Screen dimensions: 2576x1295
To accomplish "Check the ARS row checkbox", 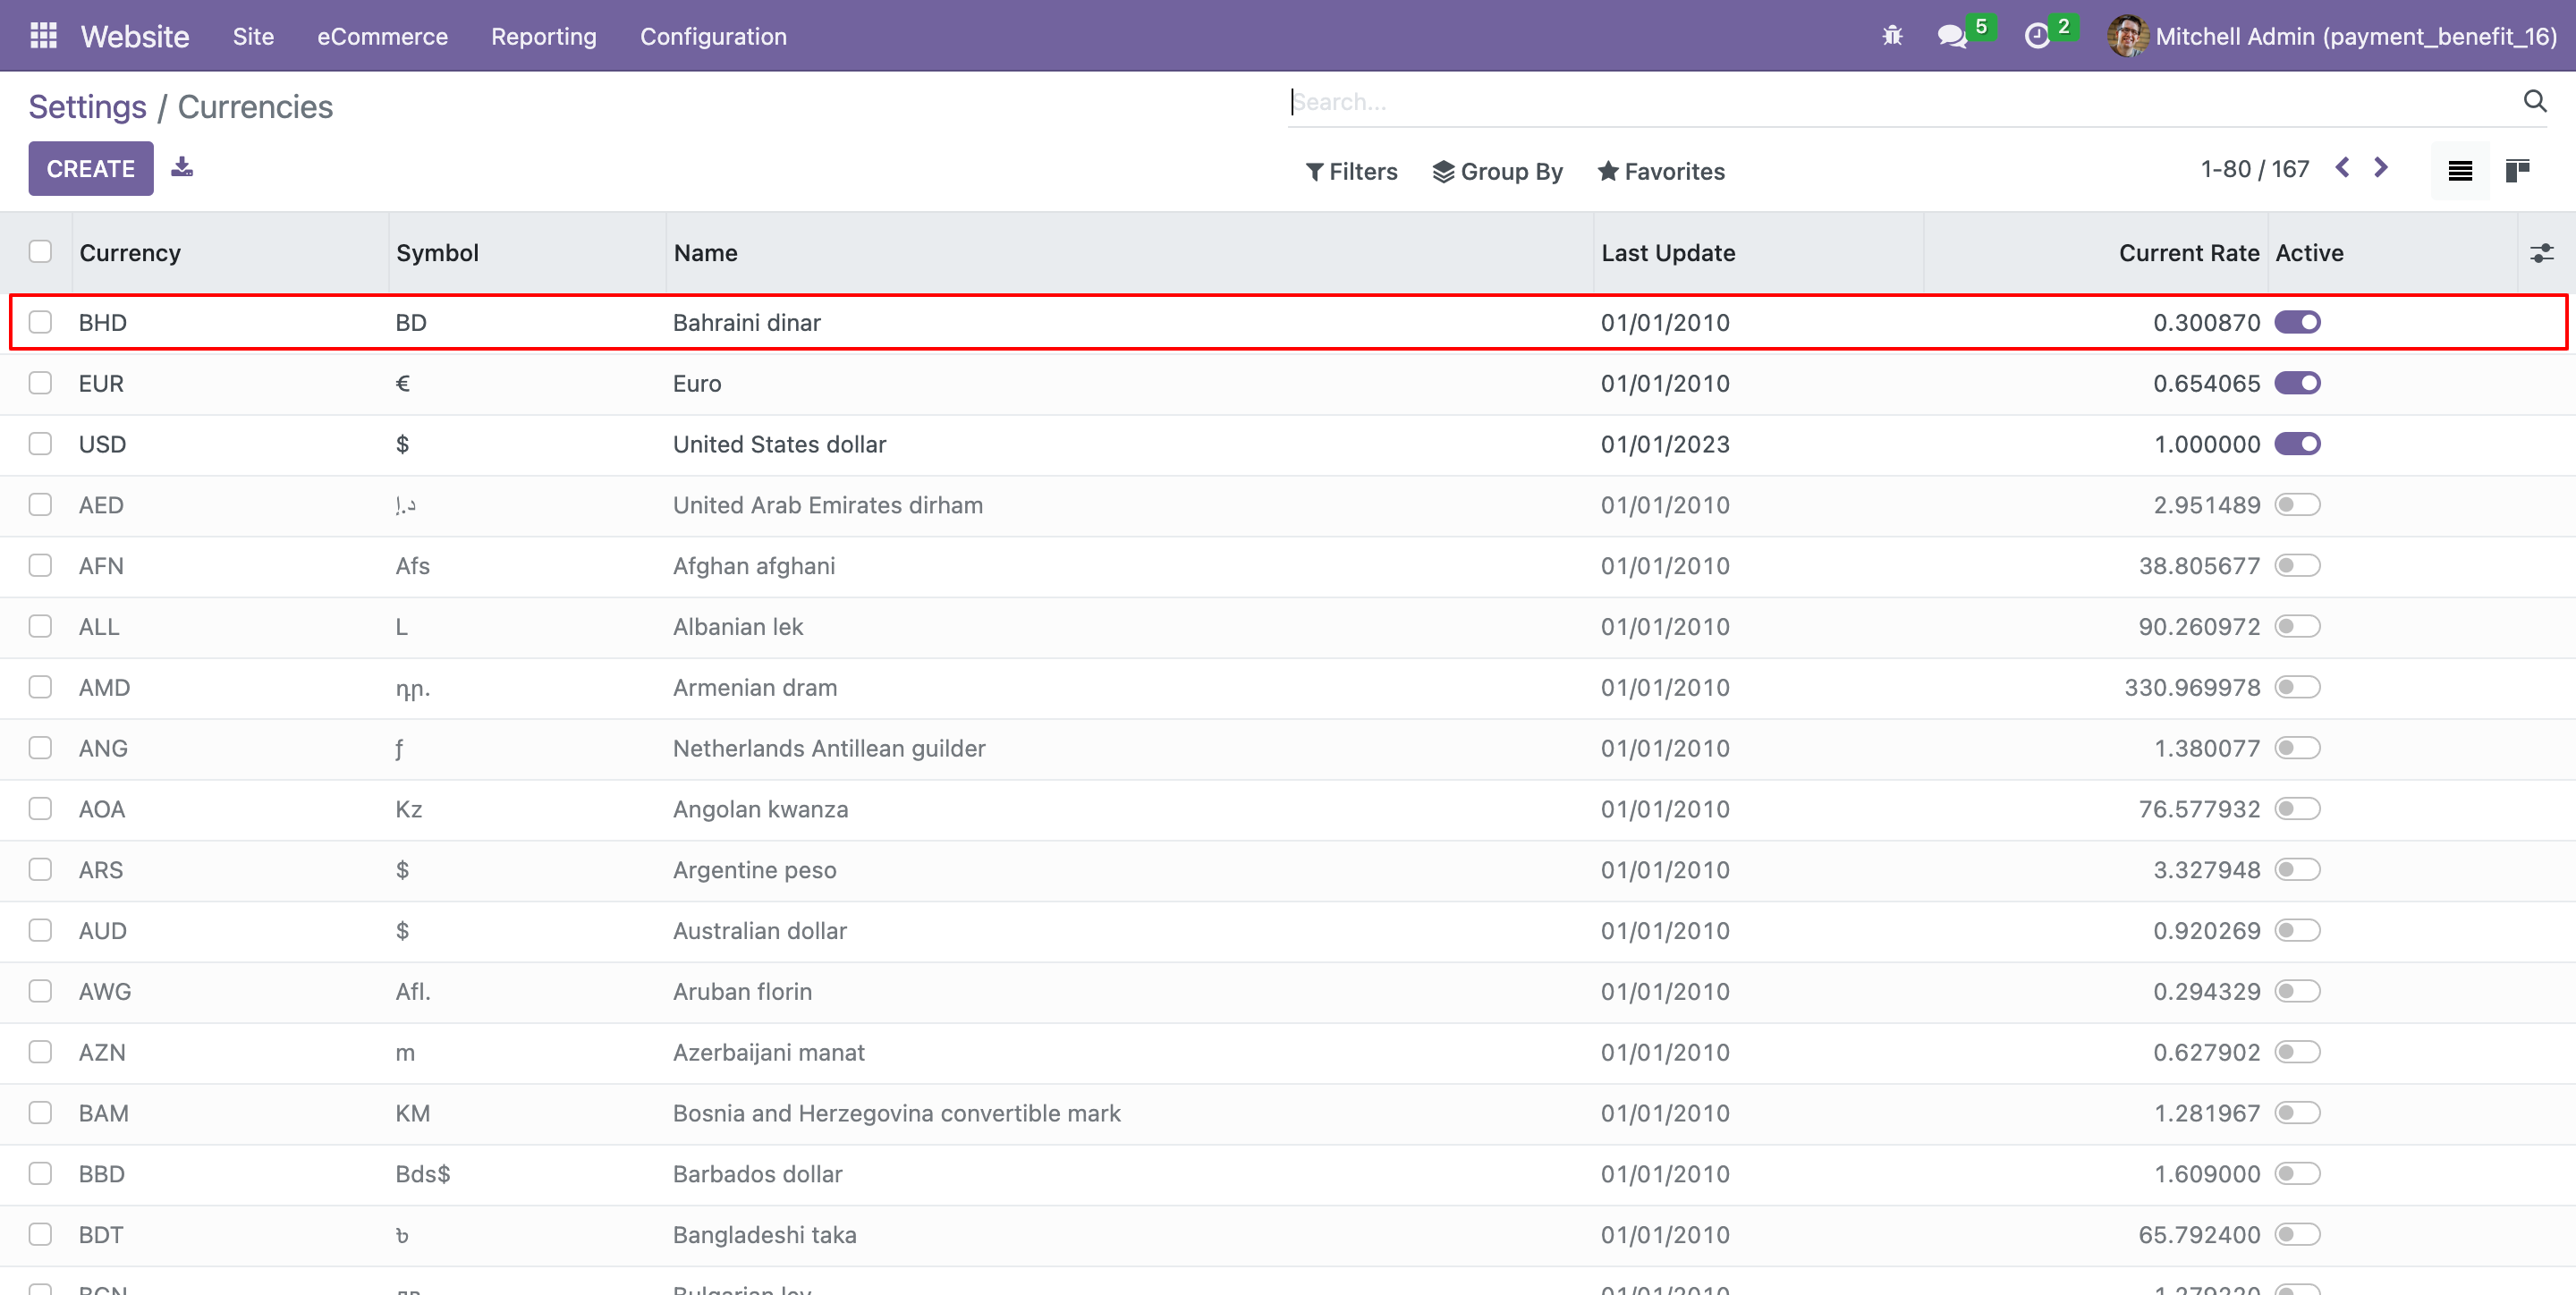I will point(40,870).
